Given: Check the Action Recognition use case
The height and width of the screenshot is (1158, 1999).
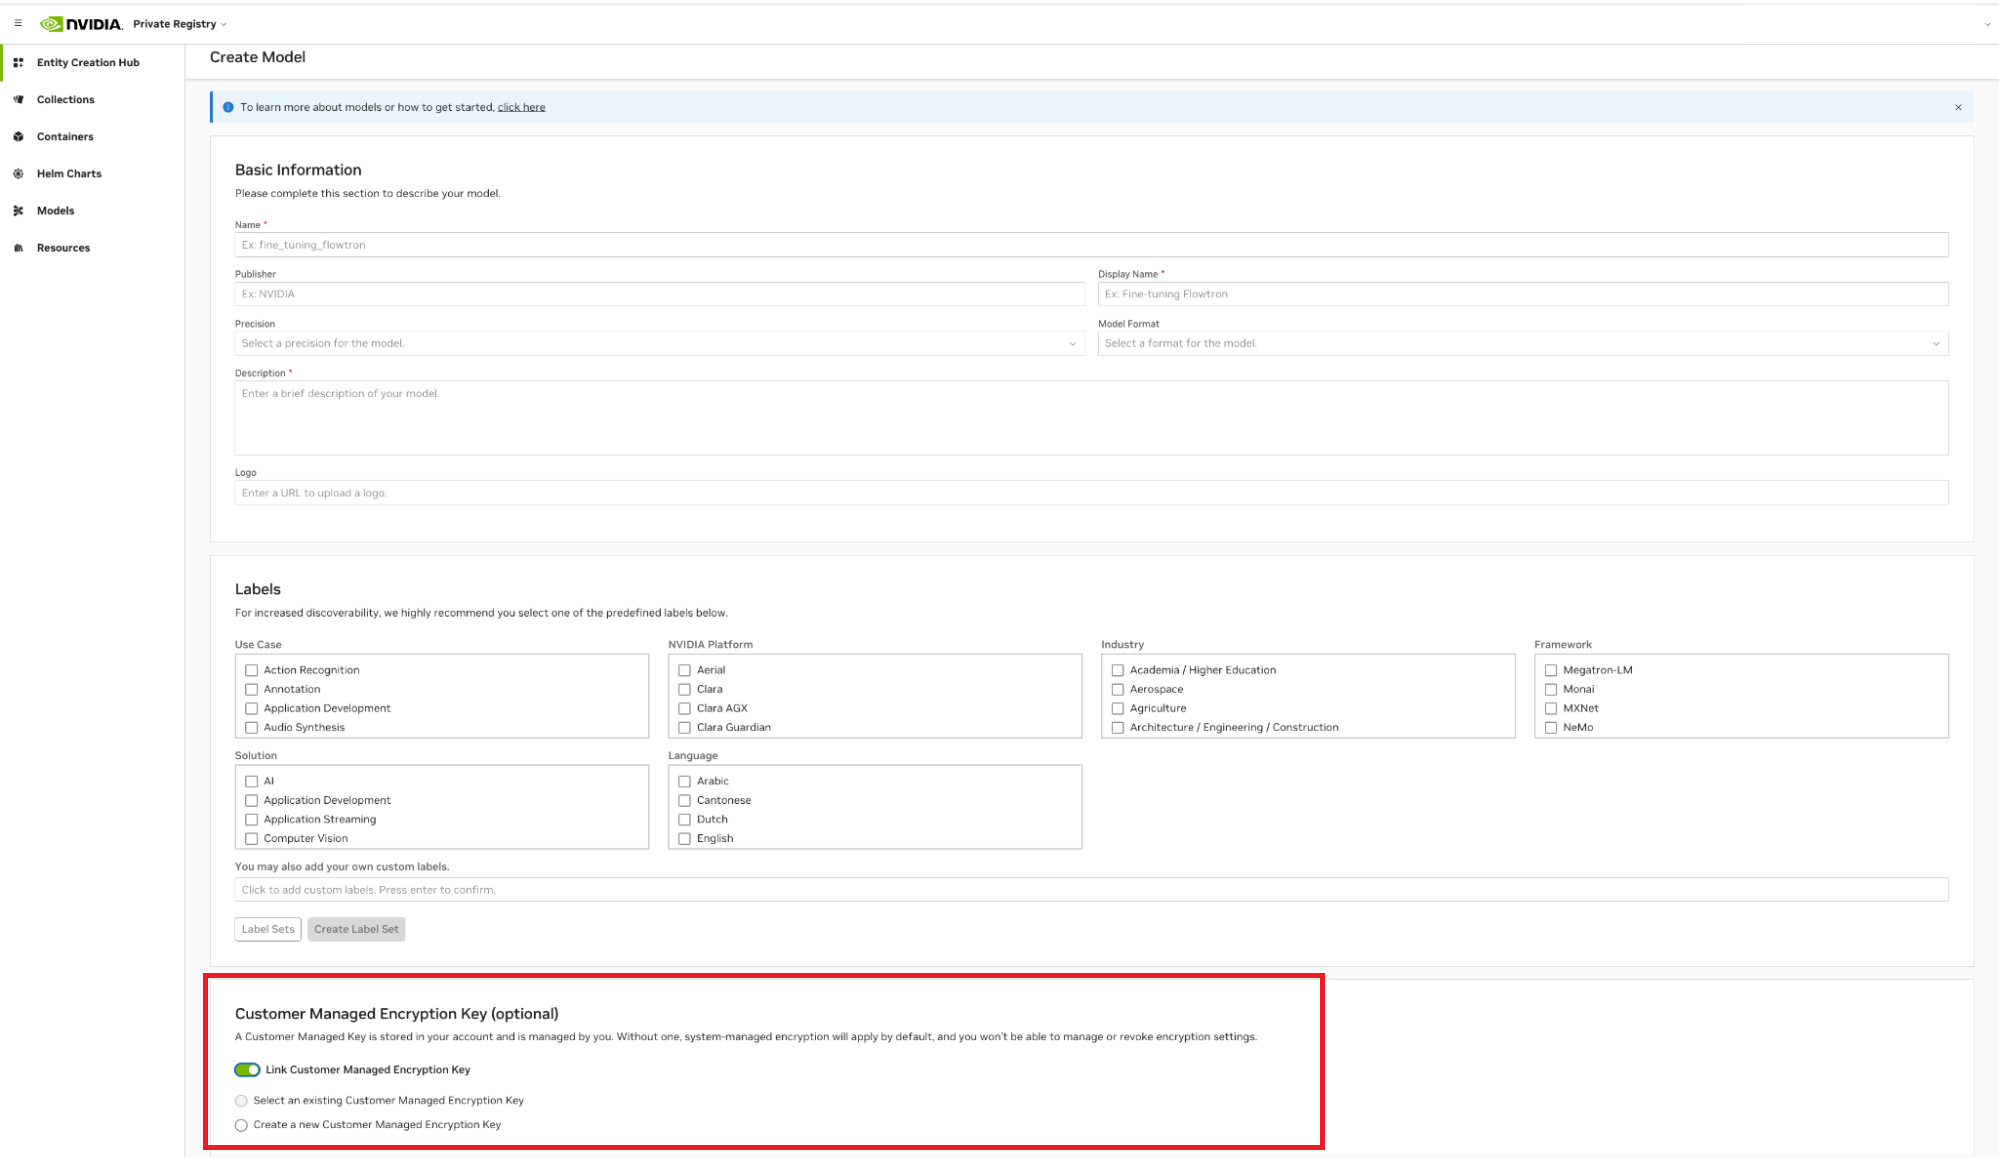Looking at the screenshot, I should 252,670.
